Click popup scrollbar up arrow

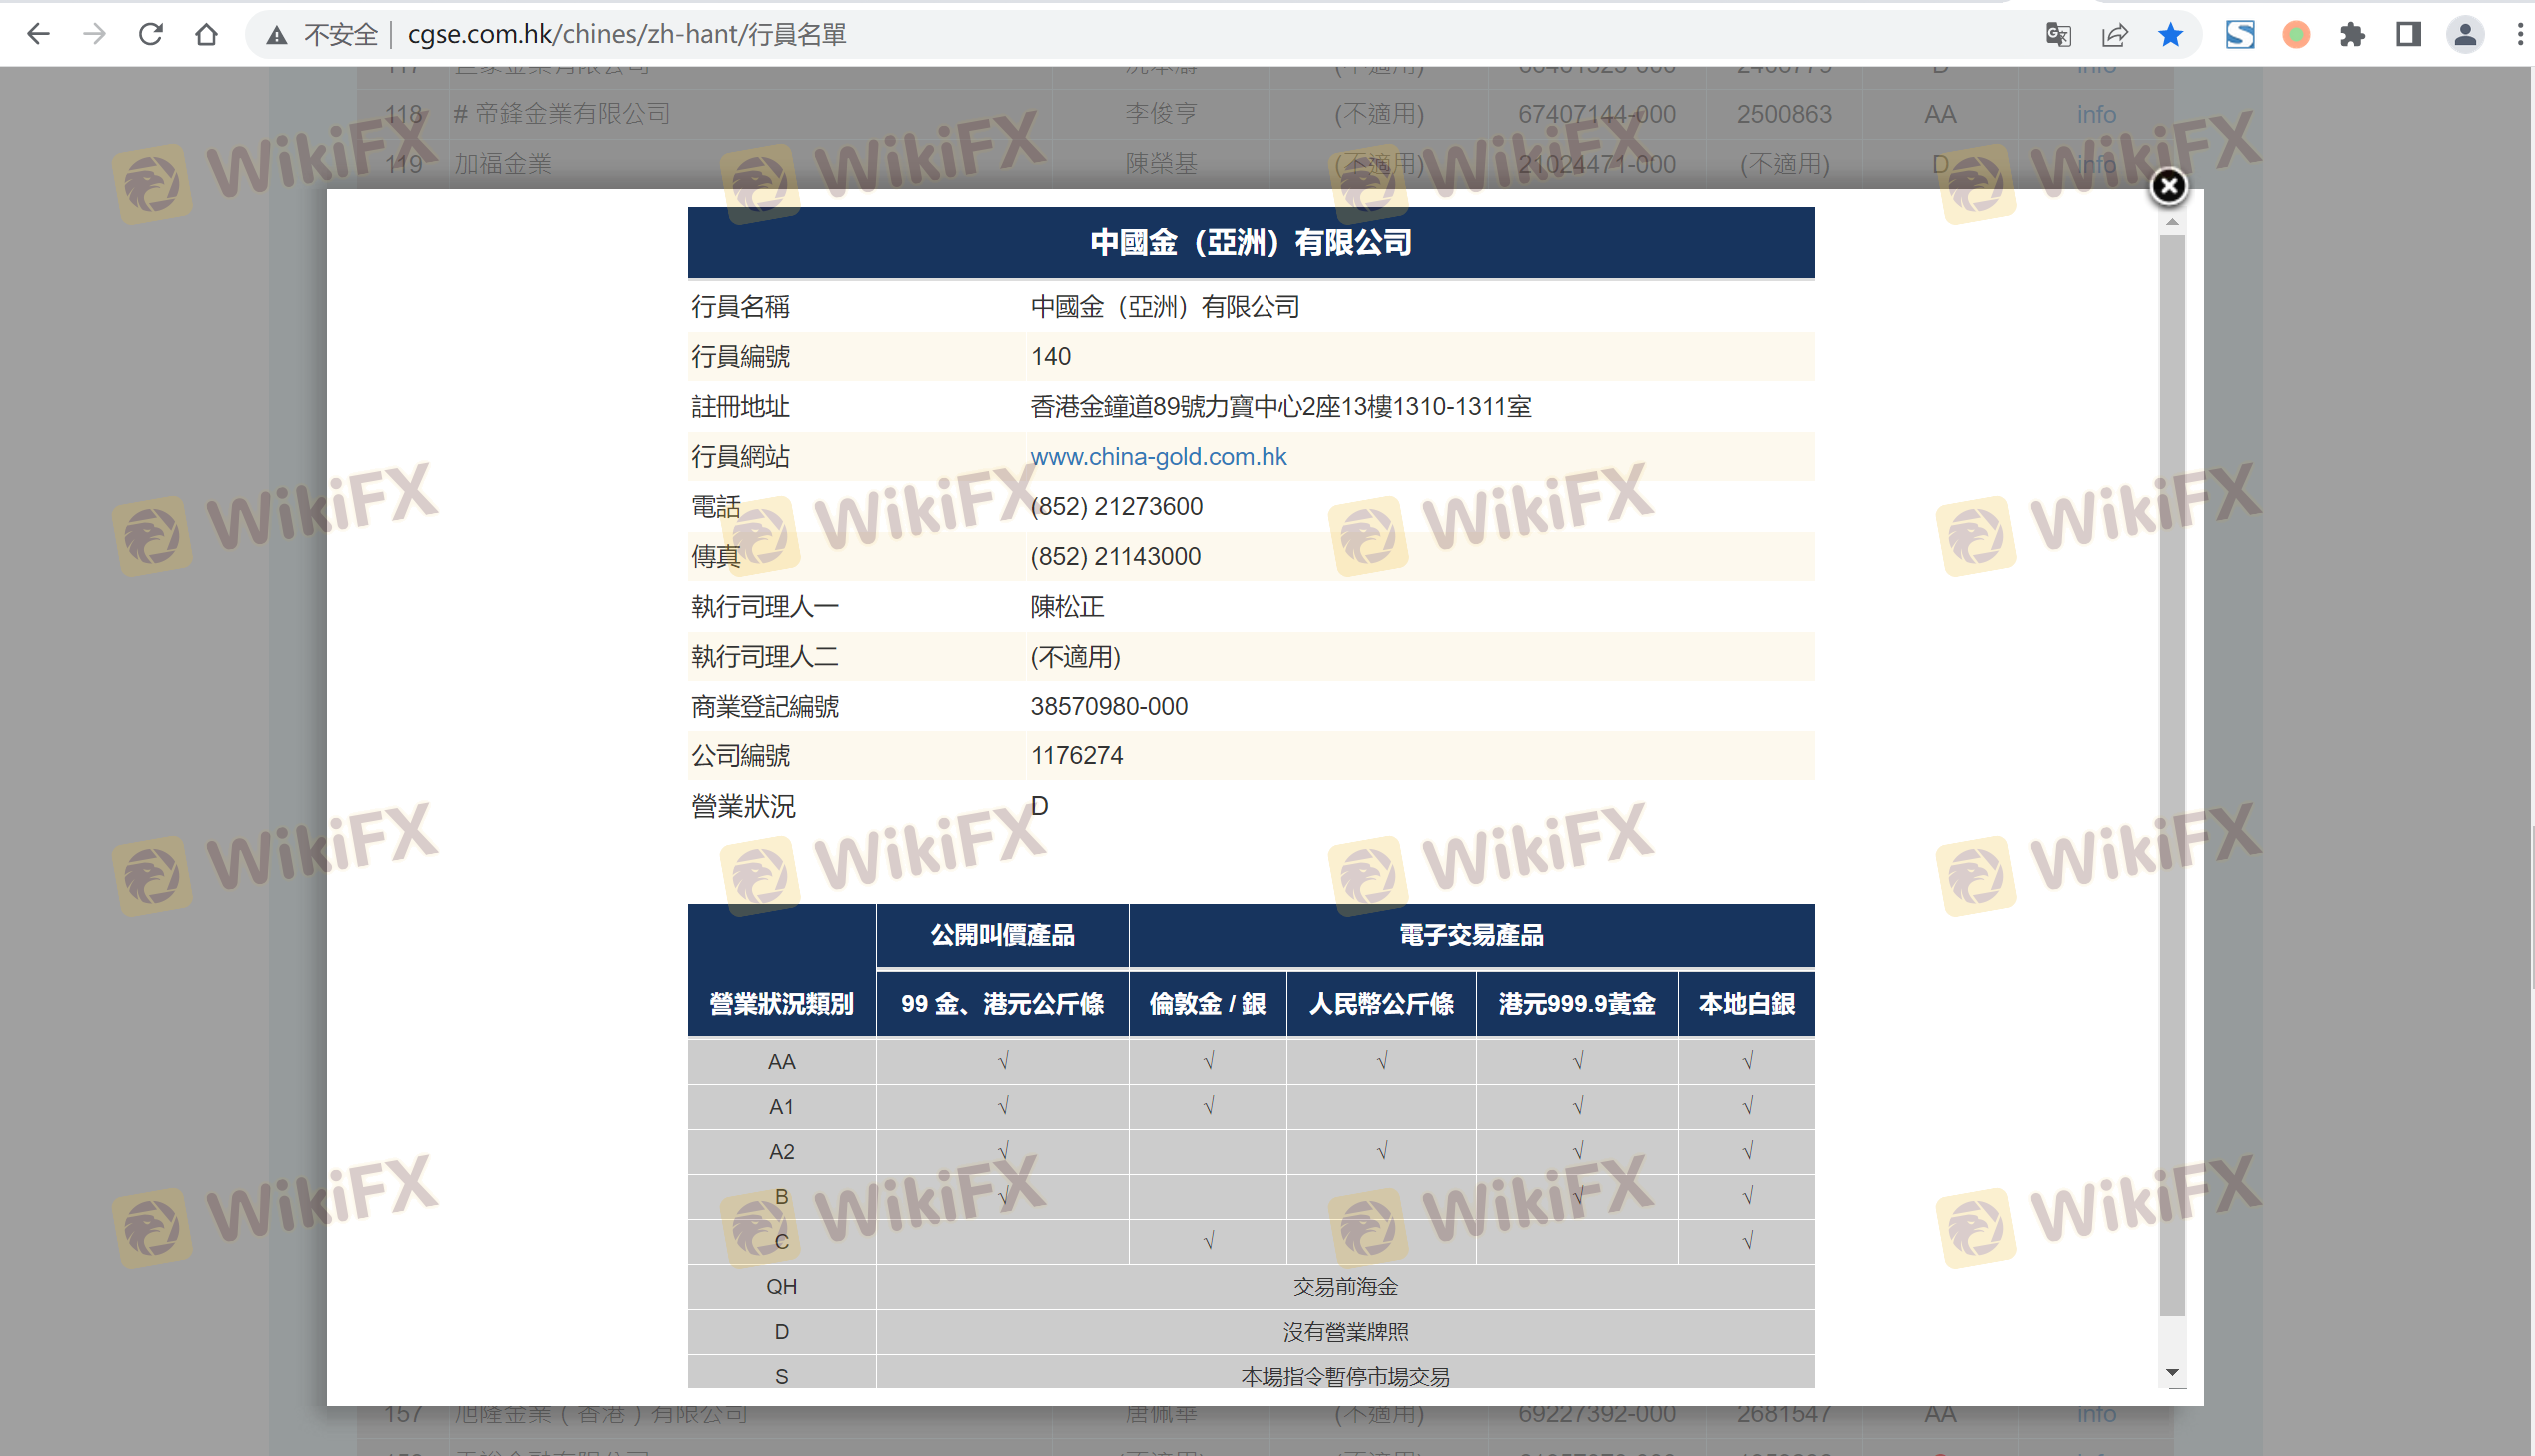coord(2171,222)
